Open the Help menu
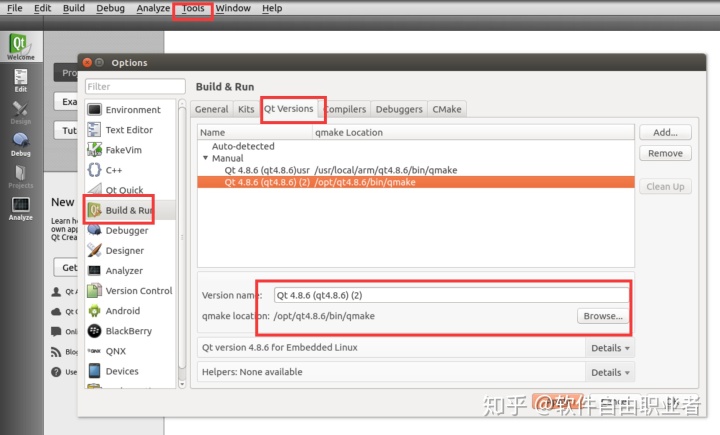 pos(272,8)
